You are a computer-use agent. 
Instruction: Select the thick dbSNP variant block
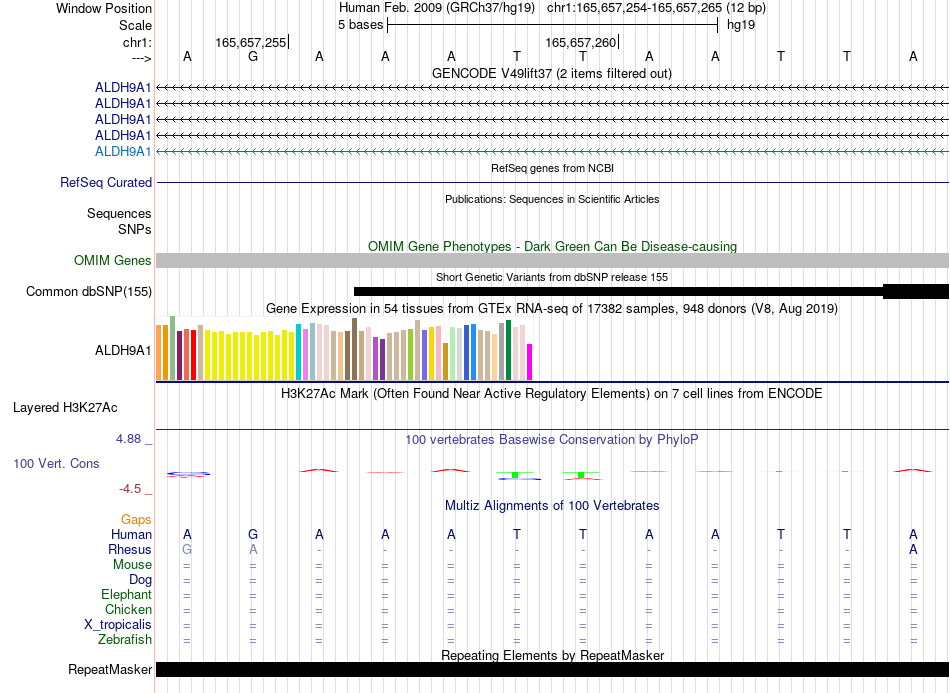916,291
